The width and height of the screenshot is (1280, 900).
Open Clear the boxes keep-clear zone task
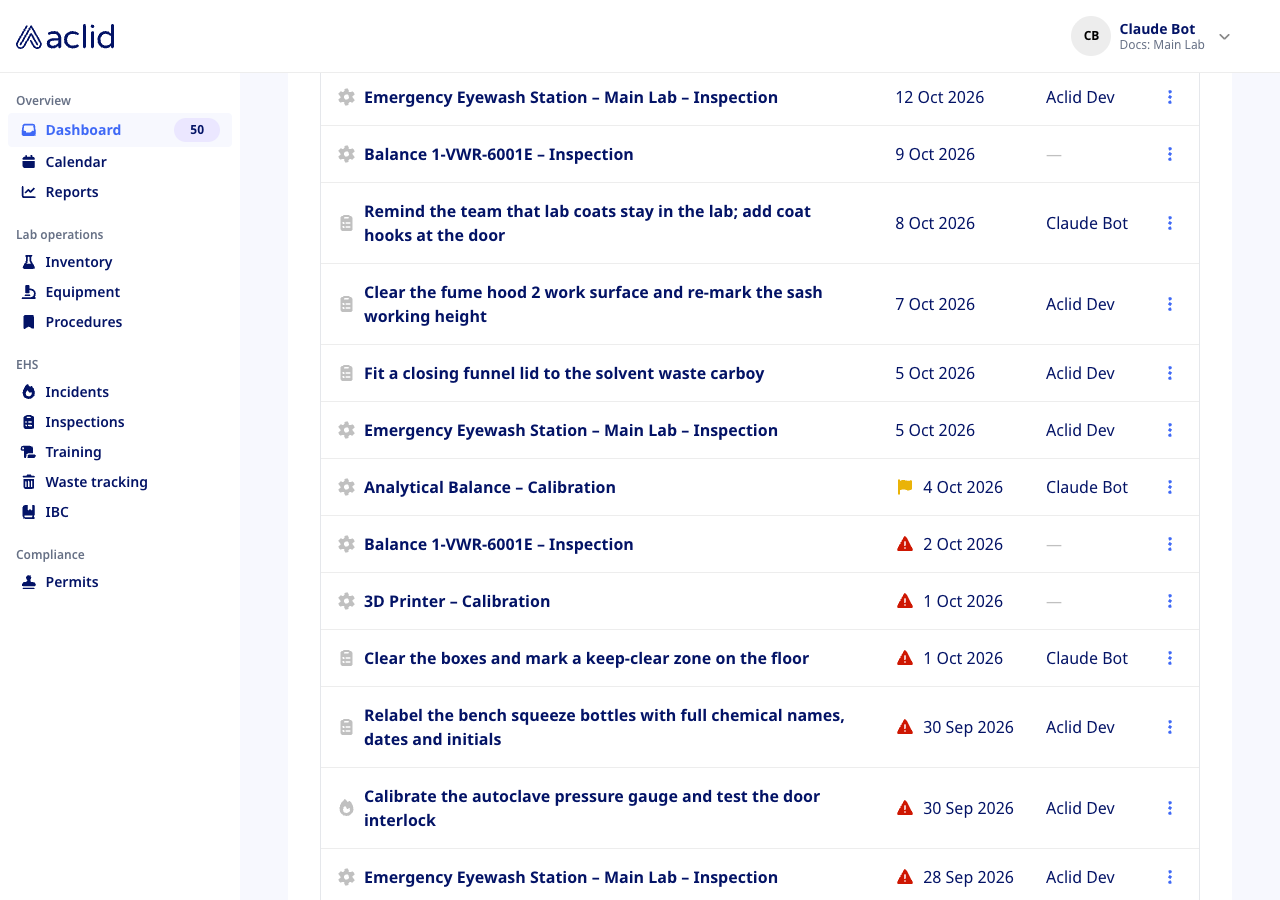[586, 658]
